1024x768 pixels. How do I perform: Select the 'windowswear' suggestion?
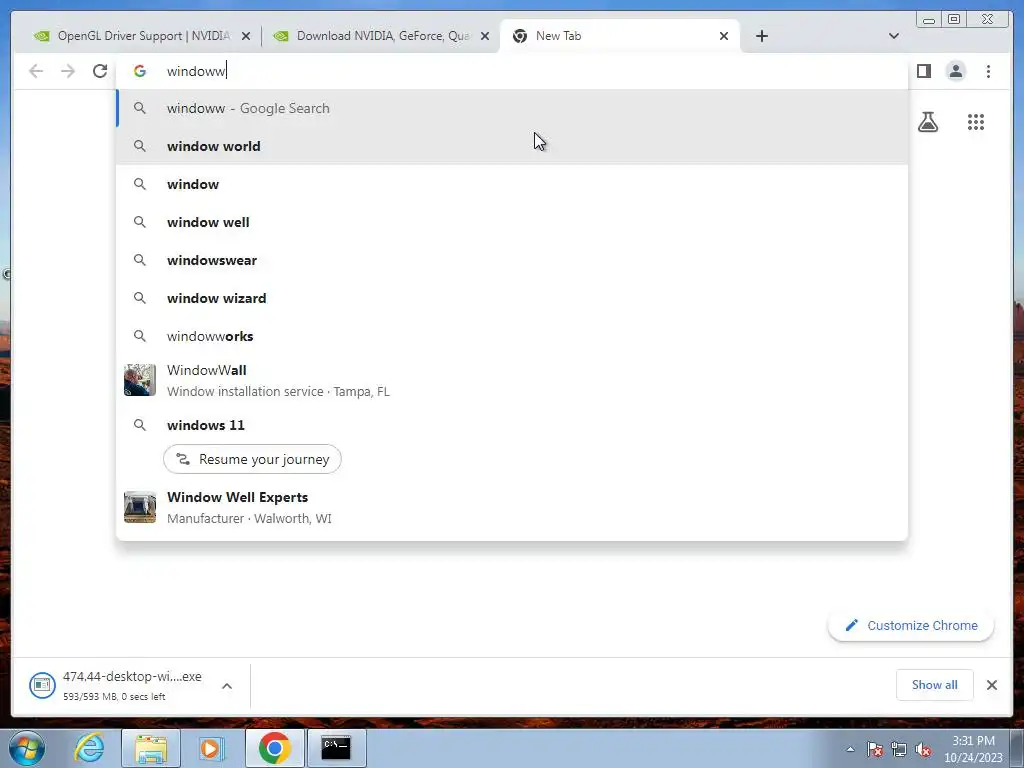[x=511, y=260]
